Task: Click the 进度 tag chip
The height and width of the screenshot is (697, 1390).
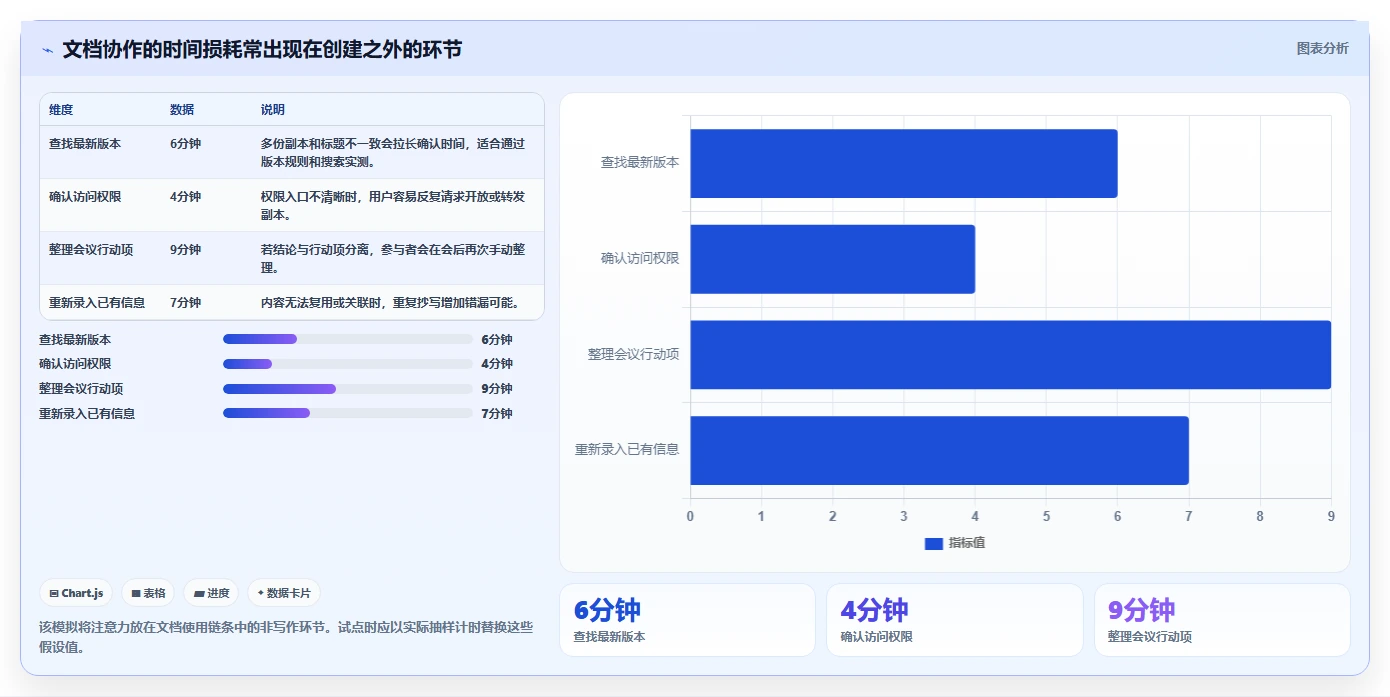Action: point(211,593)
